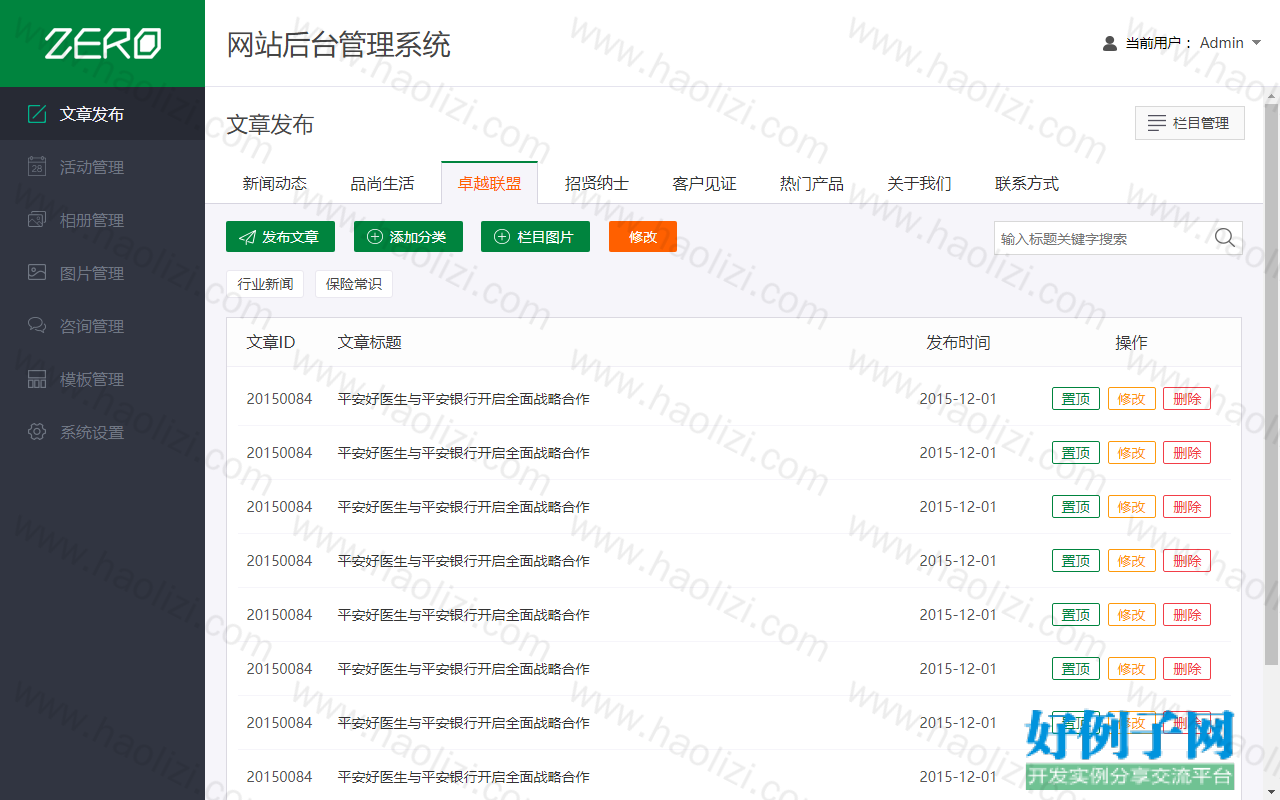The height and width of the screenshot is (800, 1280).
Task: Click the ZERO logo
Action: point(102,43)
